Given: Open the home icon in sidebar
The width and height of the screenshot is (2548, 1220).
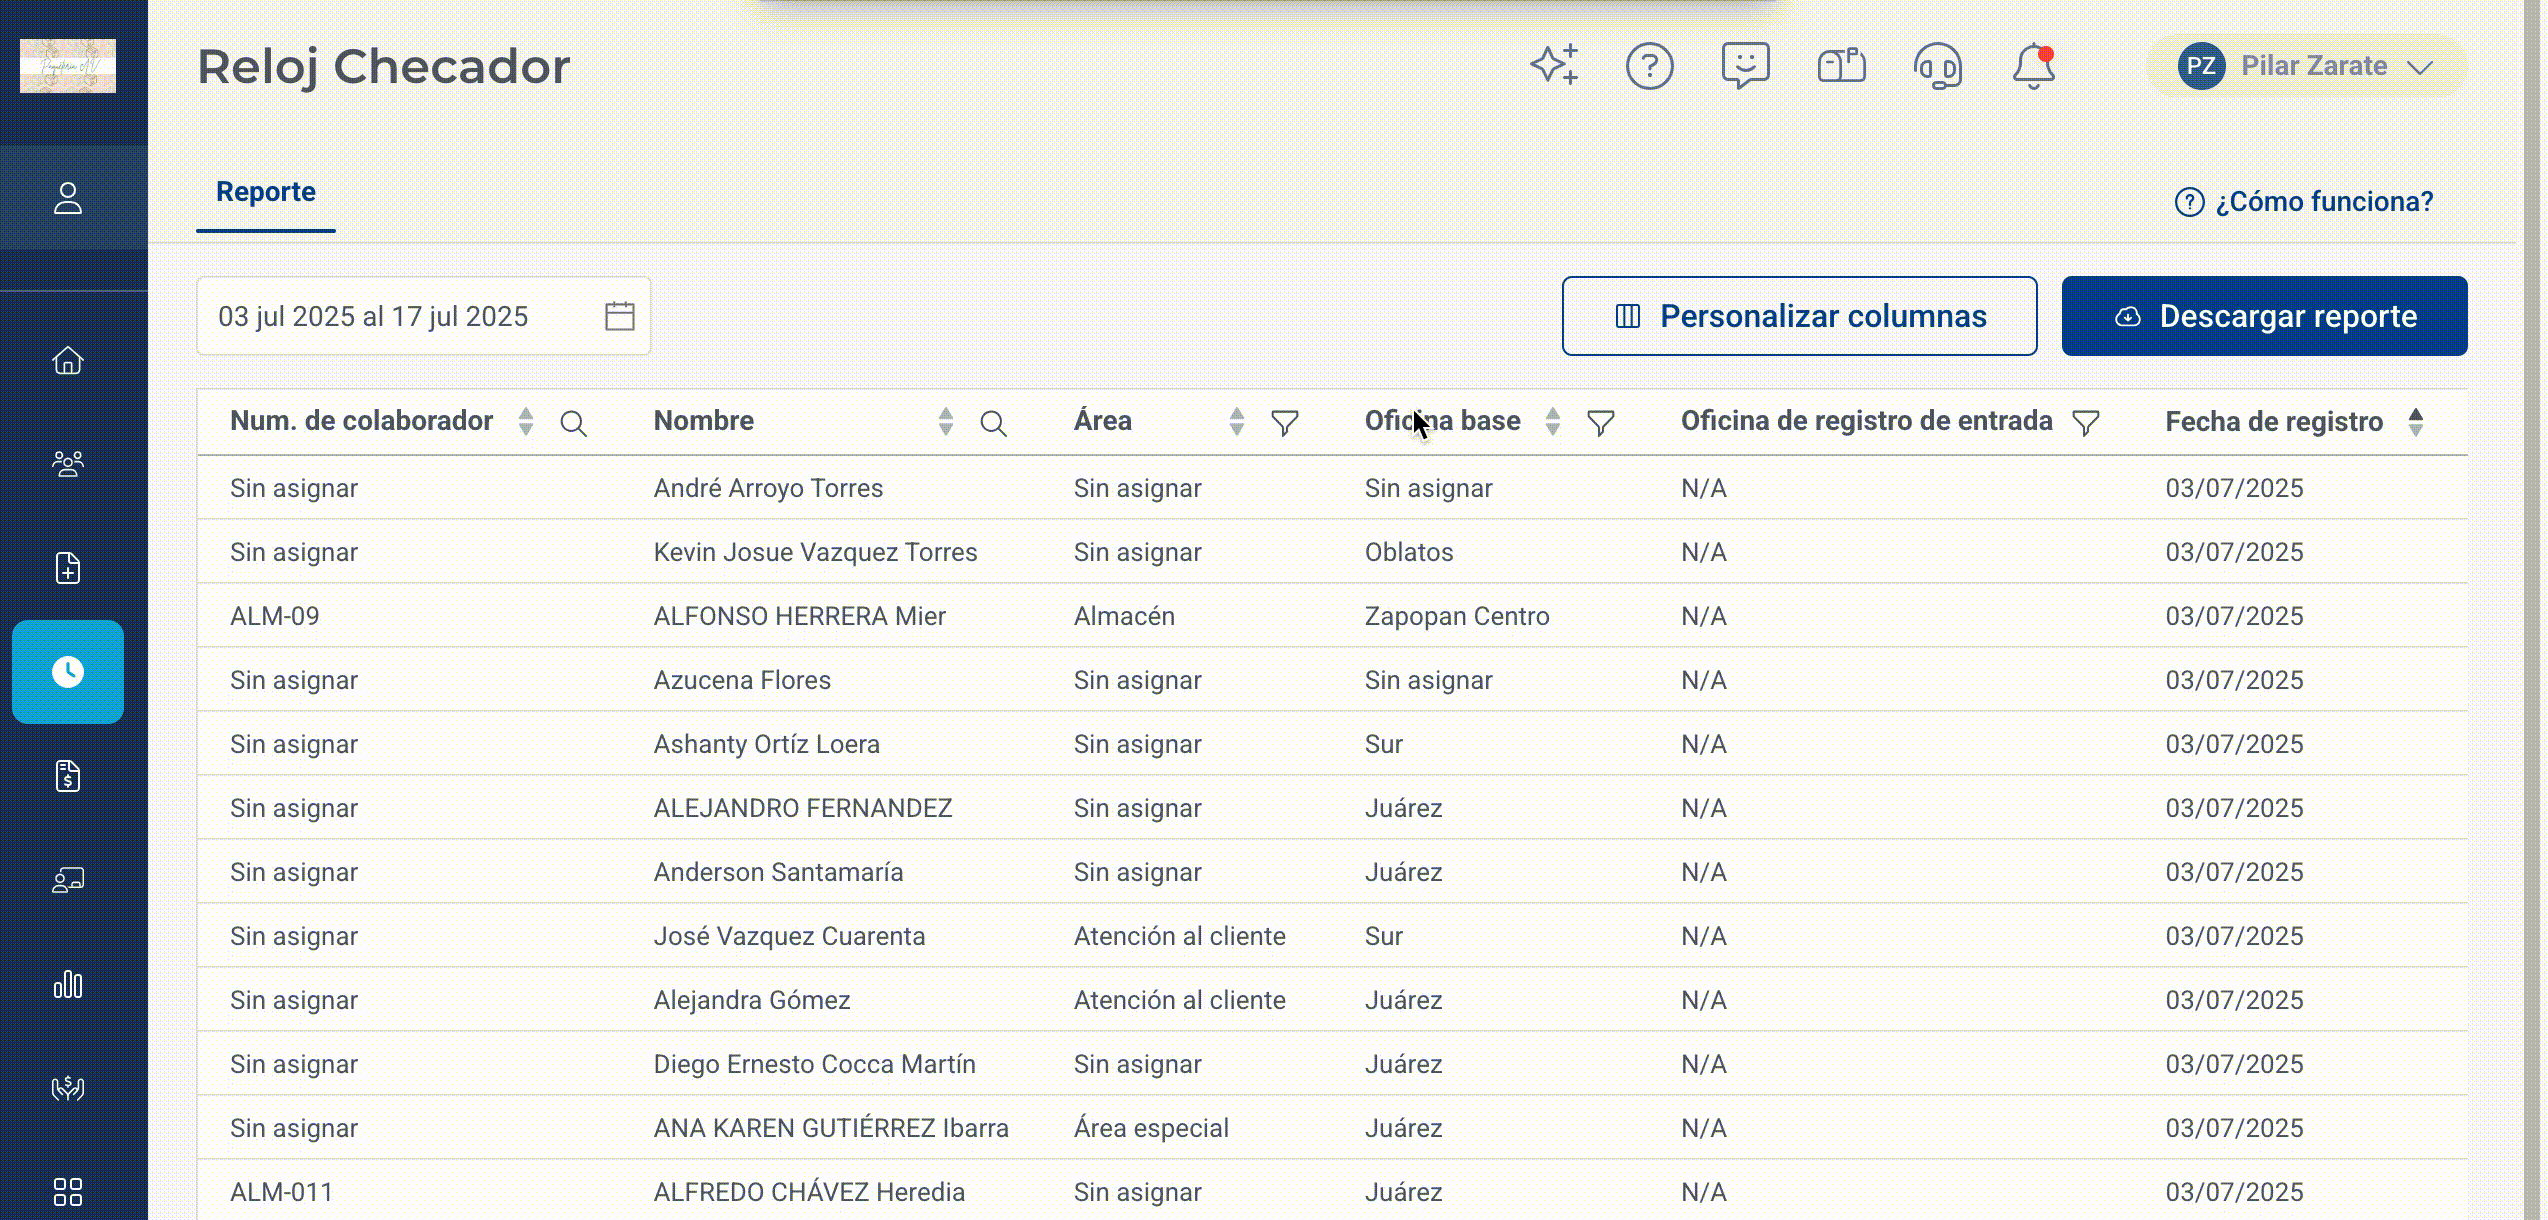Looking at the screenshot, I should tap(68, 360).
